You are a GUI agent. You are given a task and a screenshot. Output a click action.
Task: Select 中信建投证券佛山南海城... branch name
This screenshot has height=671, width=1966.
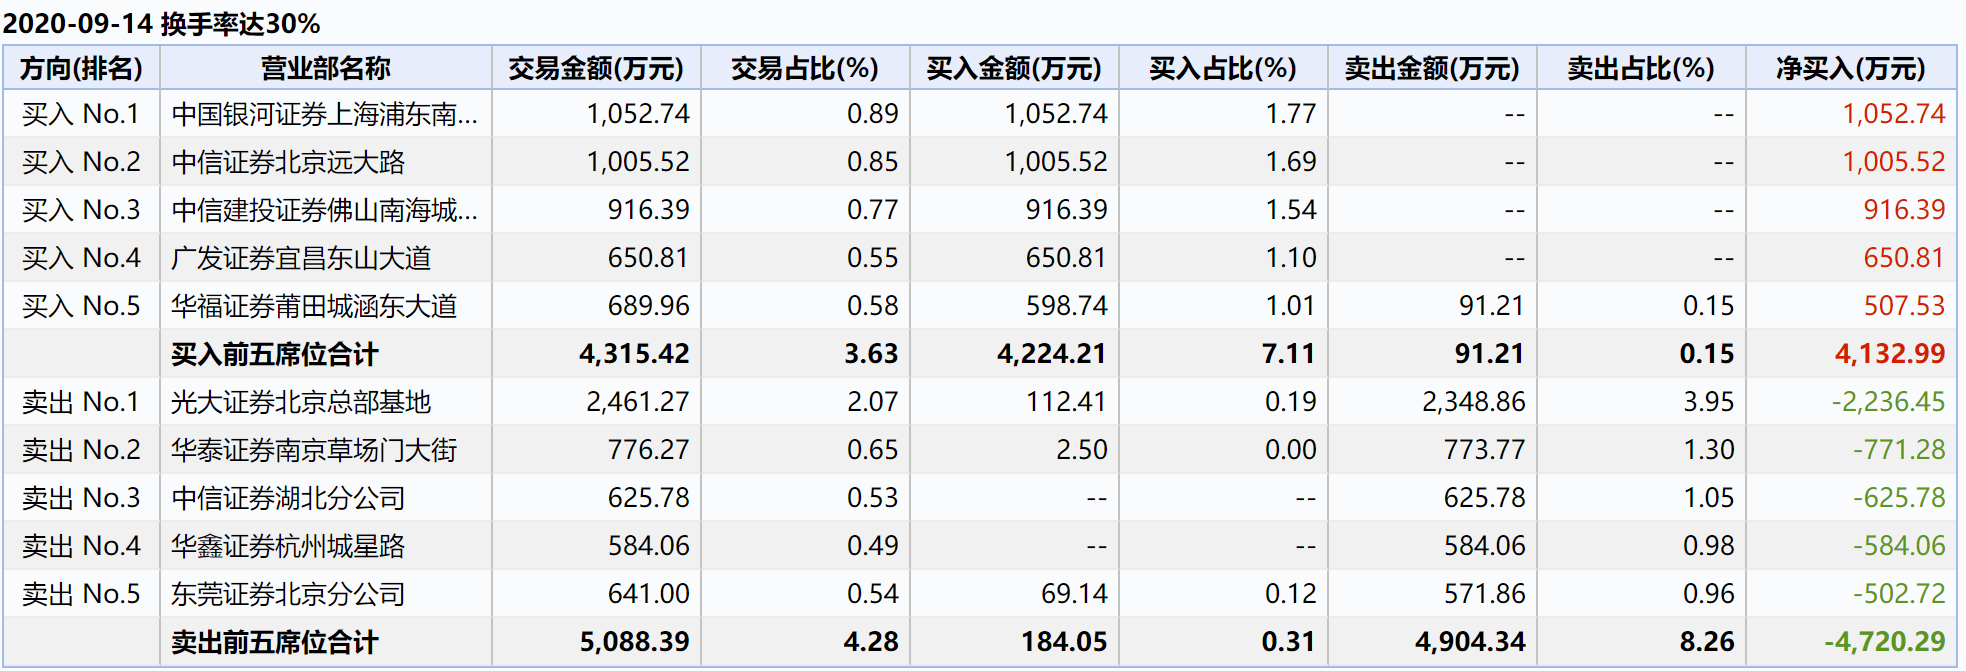[x=325, y=210]
